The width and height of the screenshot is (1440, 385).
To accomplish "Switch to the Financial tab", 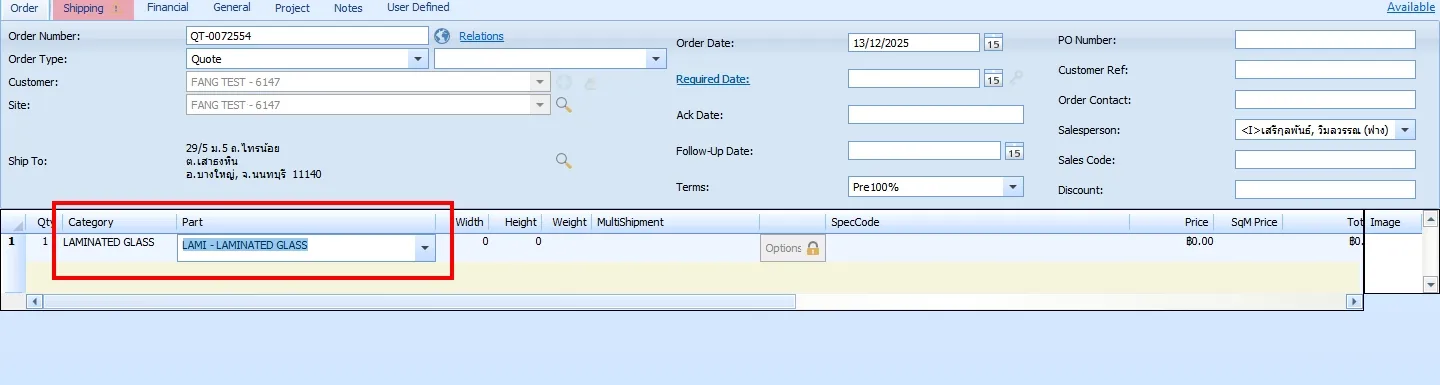I will point(168,7).
